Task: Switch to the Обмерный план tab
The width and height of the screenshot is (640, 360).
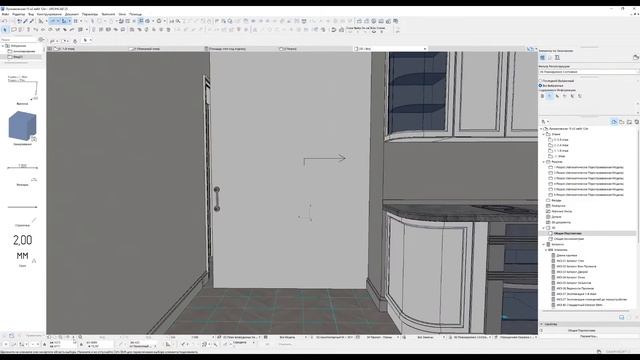Action: click(148, 49)
